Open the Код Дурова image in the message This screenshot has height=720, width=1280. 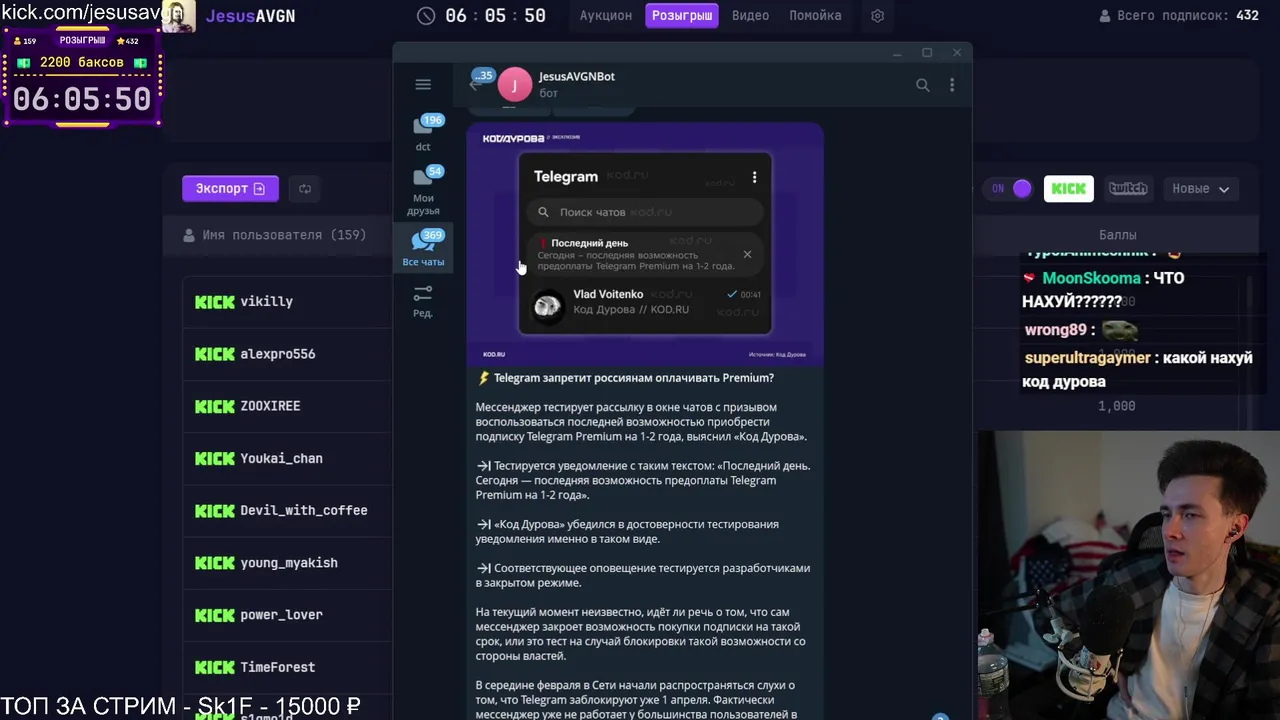coord(645,244)
